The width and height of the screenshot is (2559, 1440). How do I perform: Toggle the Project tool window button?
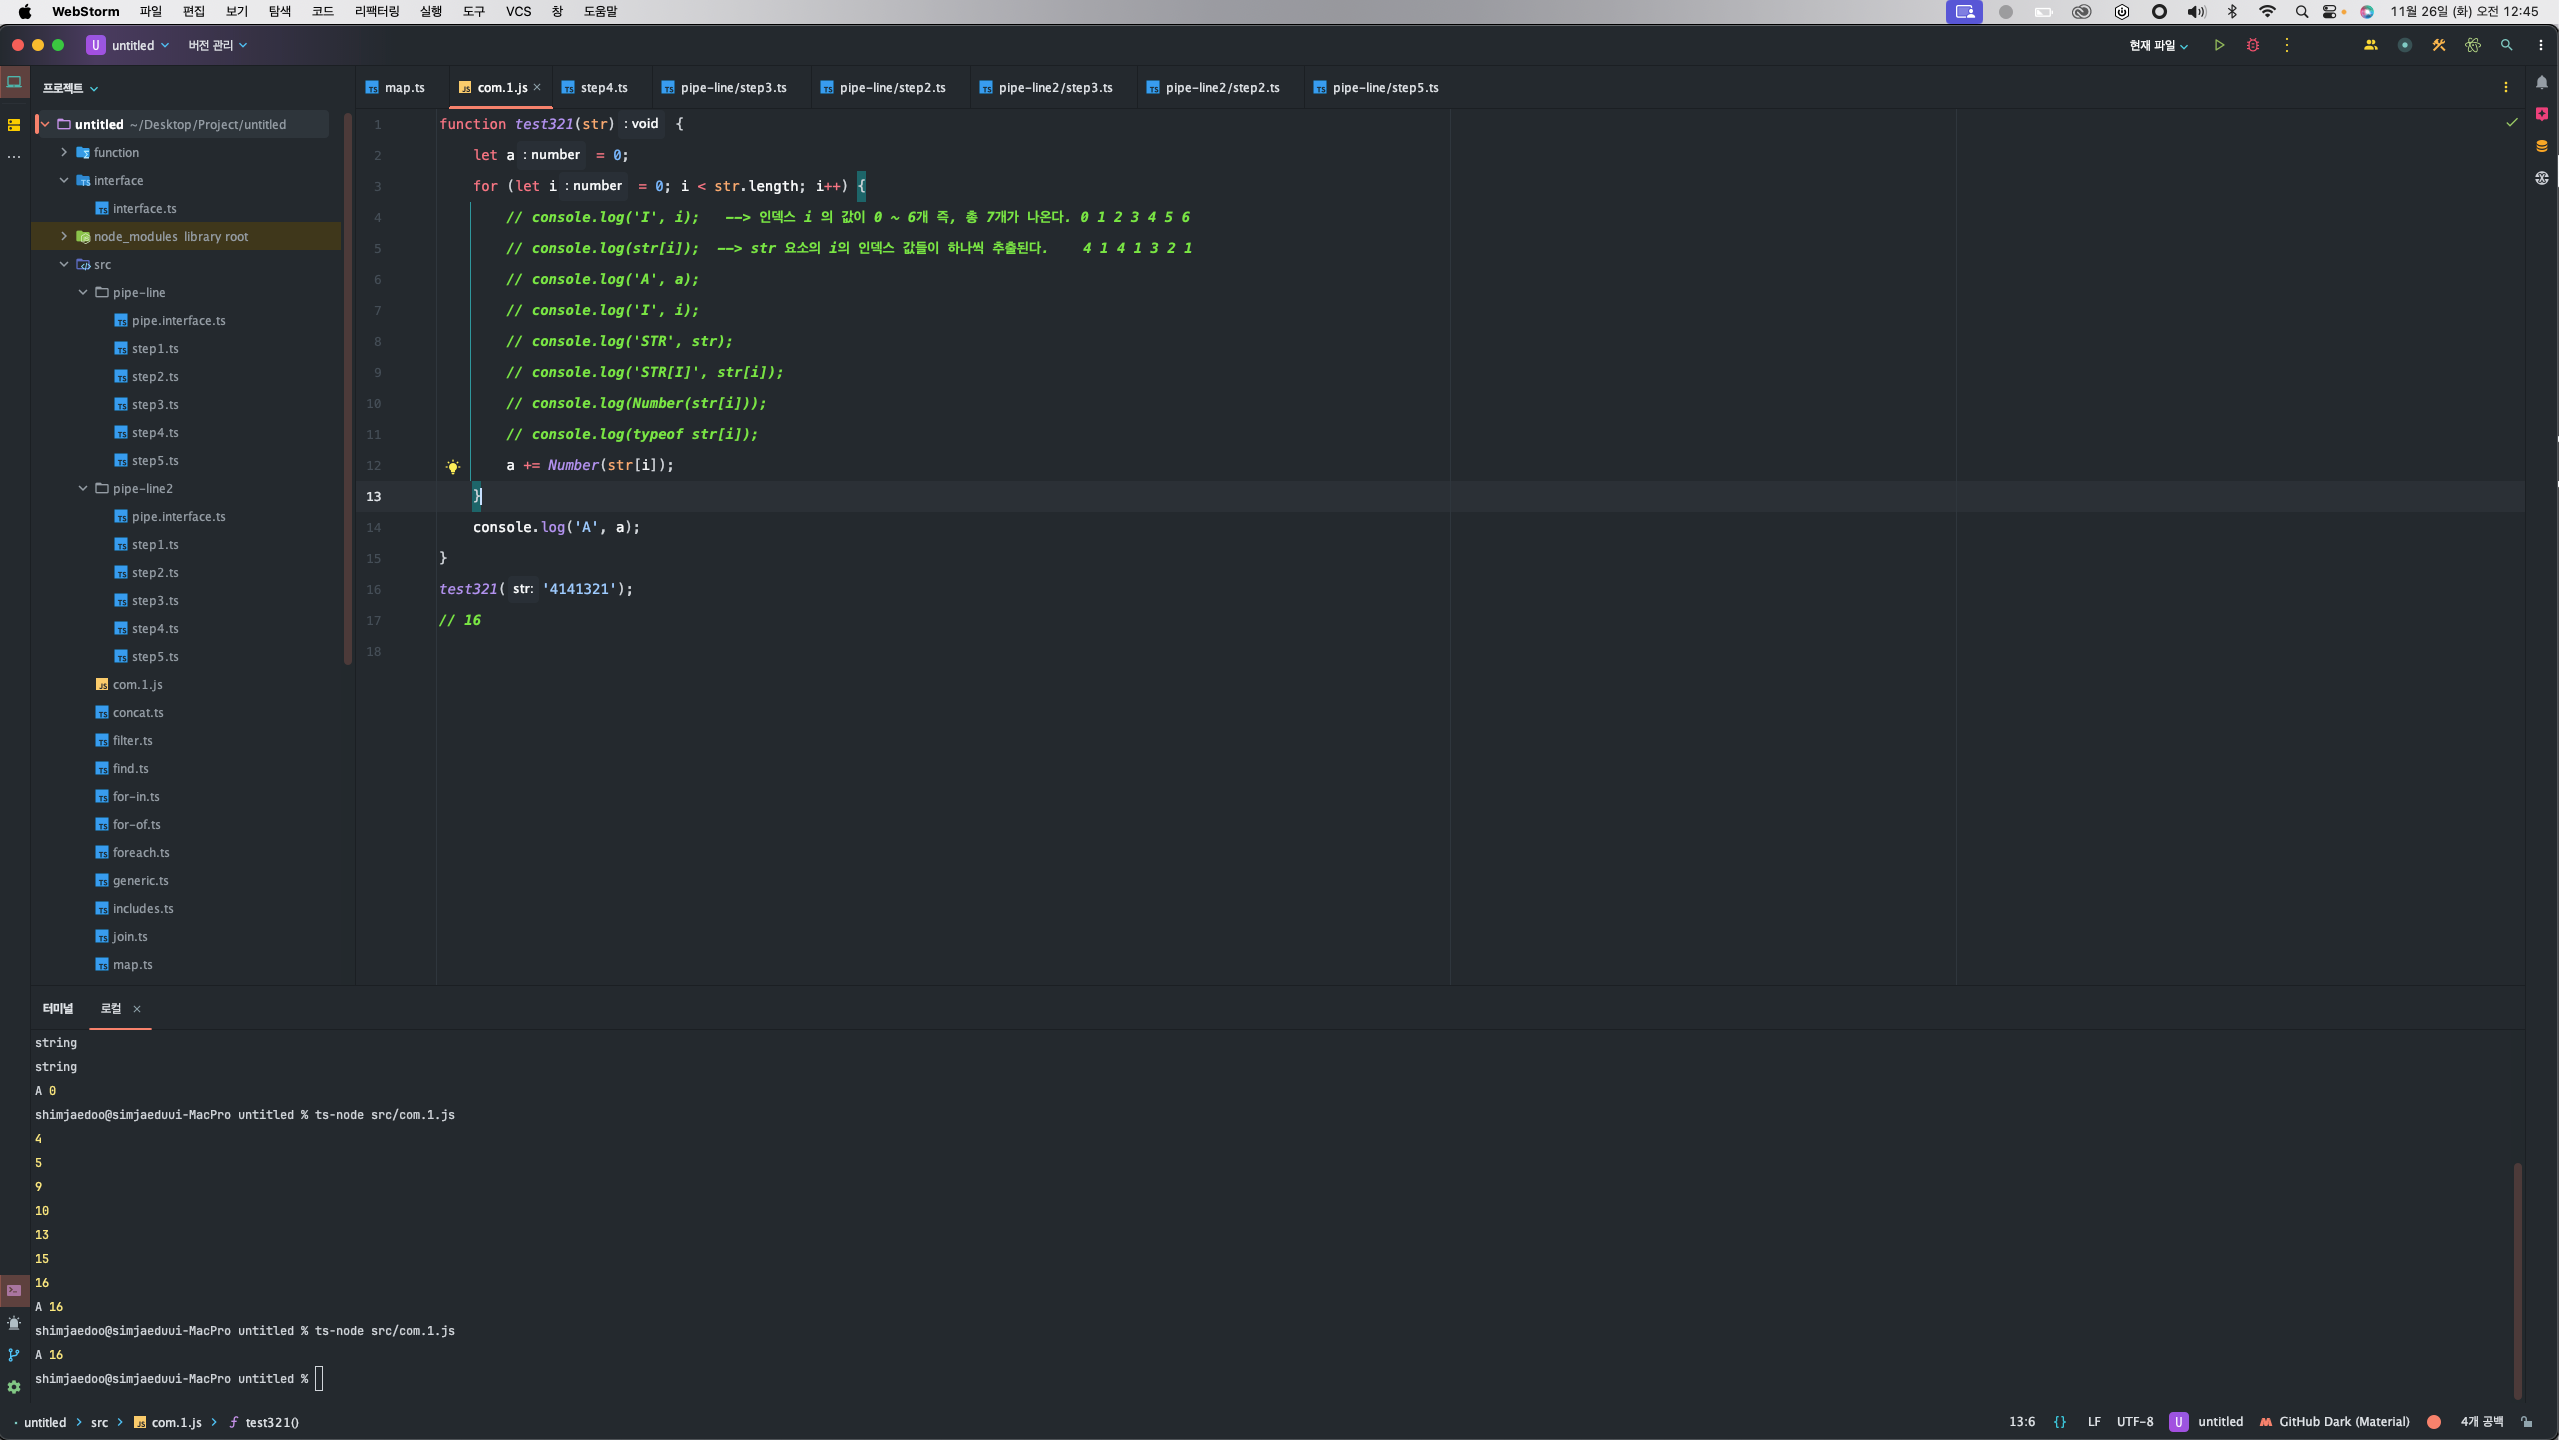tap(14, 83)
